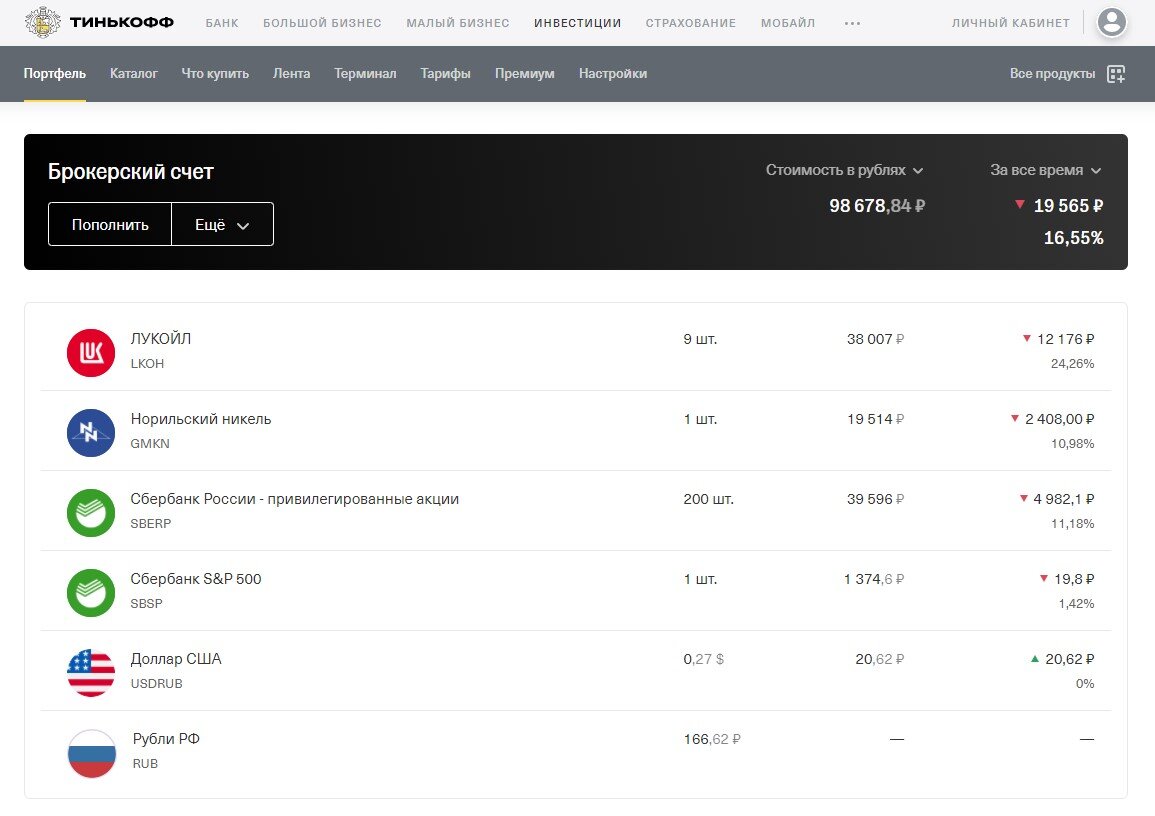Switch to the 'Терминал' tab
The height and width of the screenshot is (816, 1155).
pyautogui.click(x=365, y=74)
